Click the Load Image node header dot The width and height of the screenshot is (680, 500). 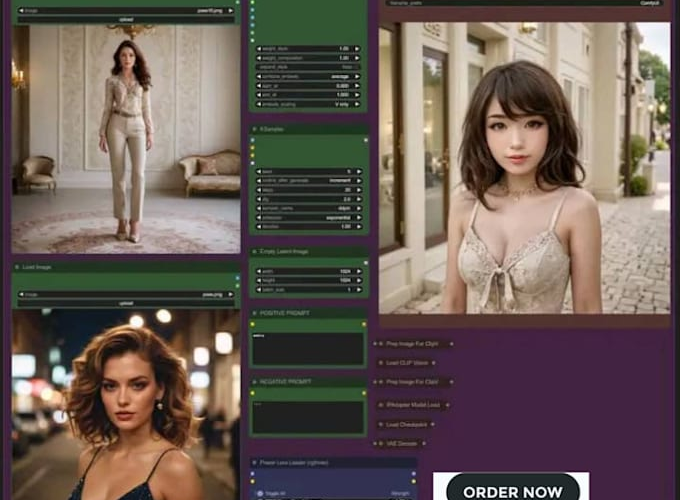[17, 268]
